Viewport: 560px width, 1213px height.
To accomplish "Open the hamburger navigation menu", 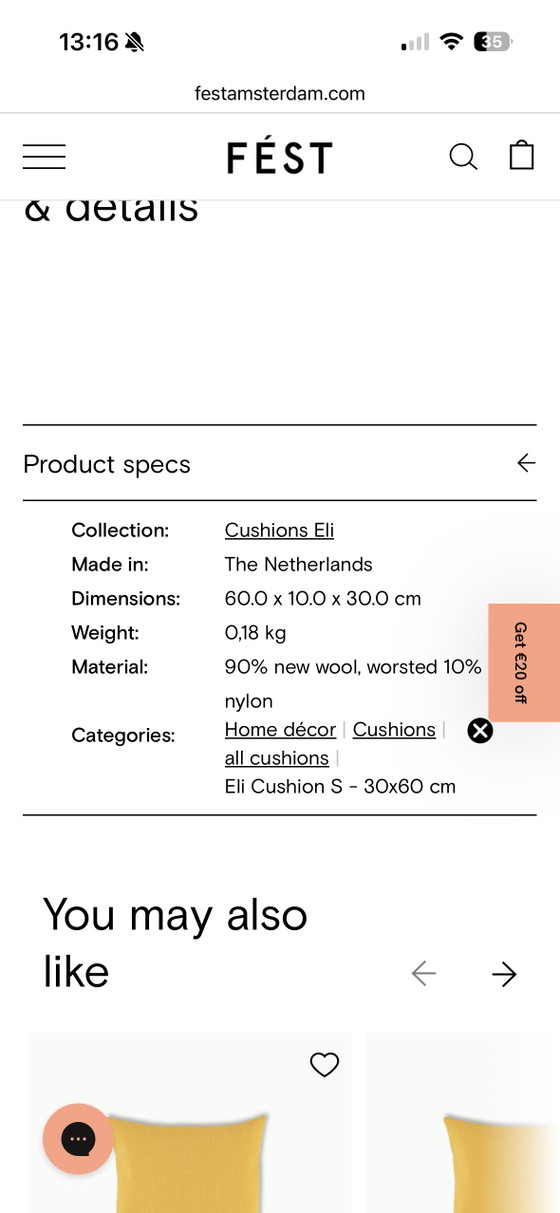I will point(44,157).
